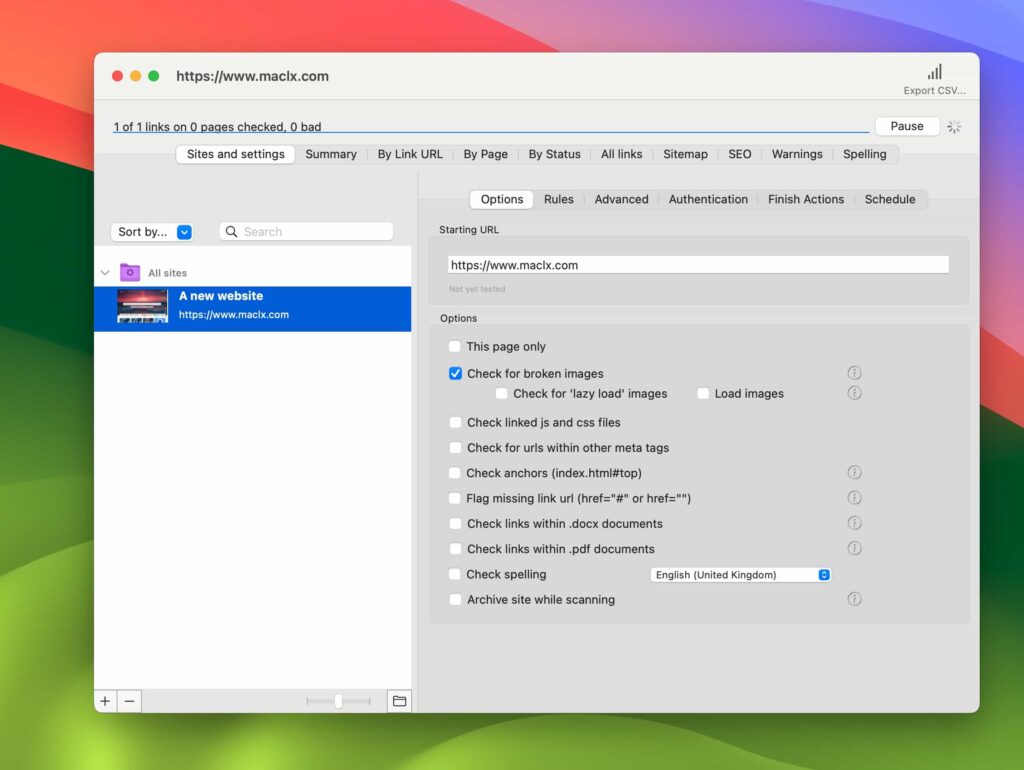Switch to the Sitemap tab
The width and height of the screenshot is (1024, 770).
tap(685, 154)
